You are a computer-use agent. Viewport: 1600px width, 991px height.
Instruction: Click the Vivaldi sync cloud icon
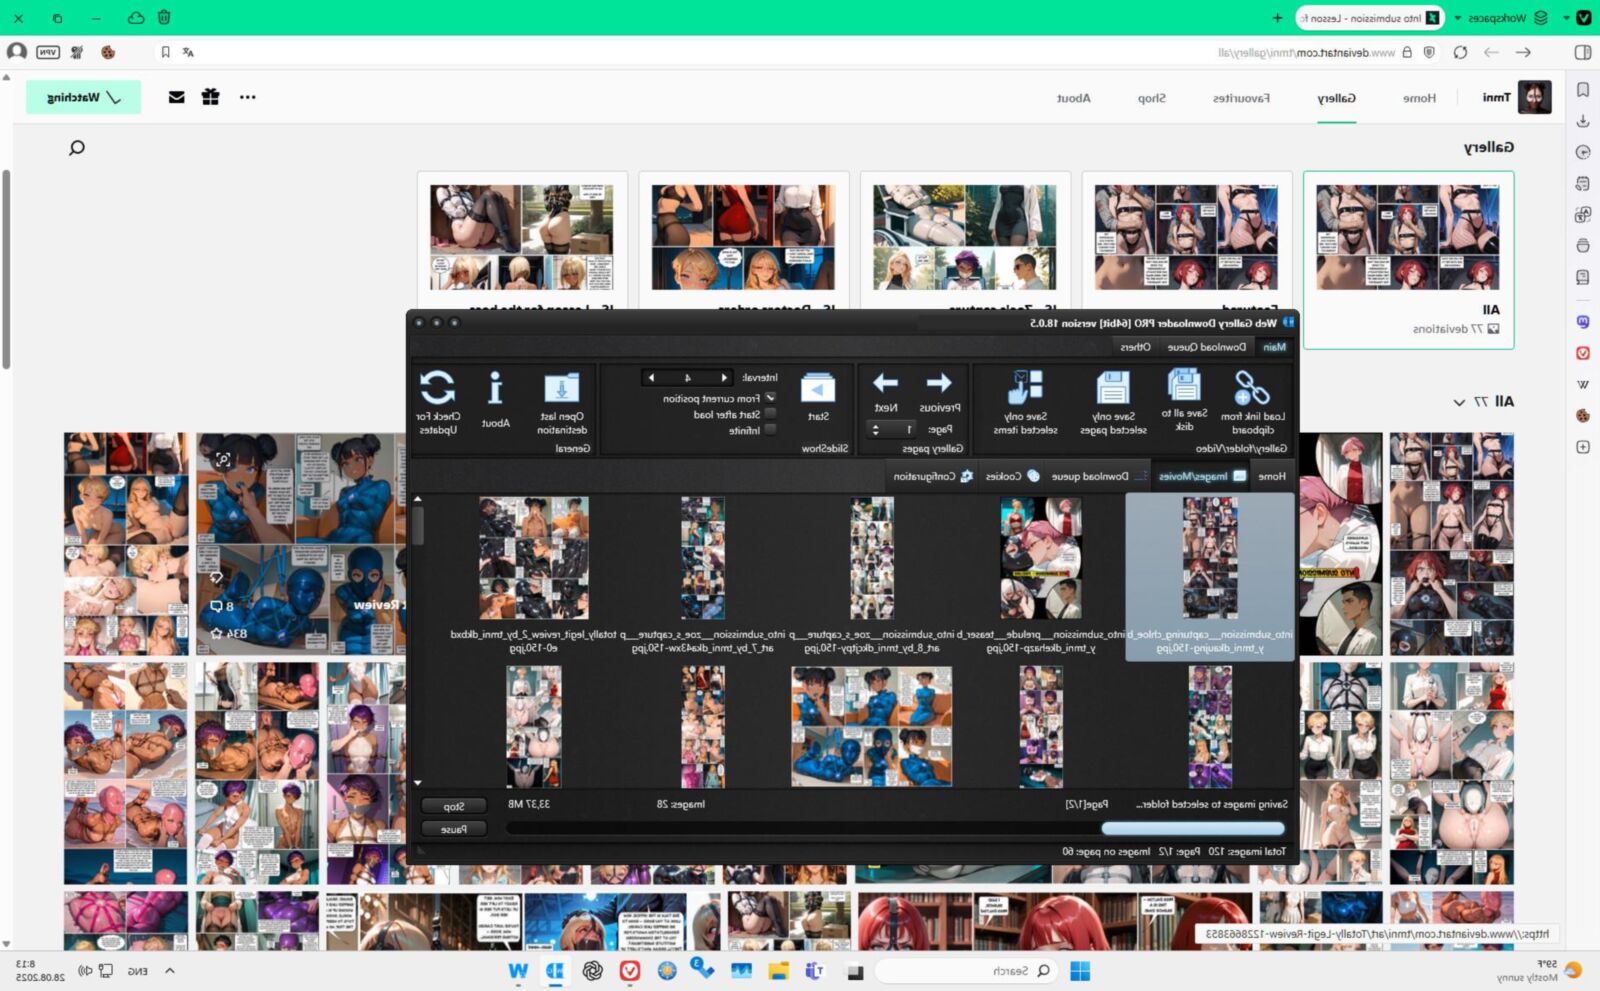[x=136, y=17]
